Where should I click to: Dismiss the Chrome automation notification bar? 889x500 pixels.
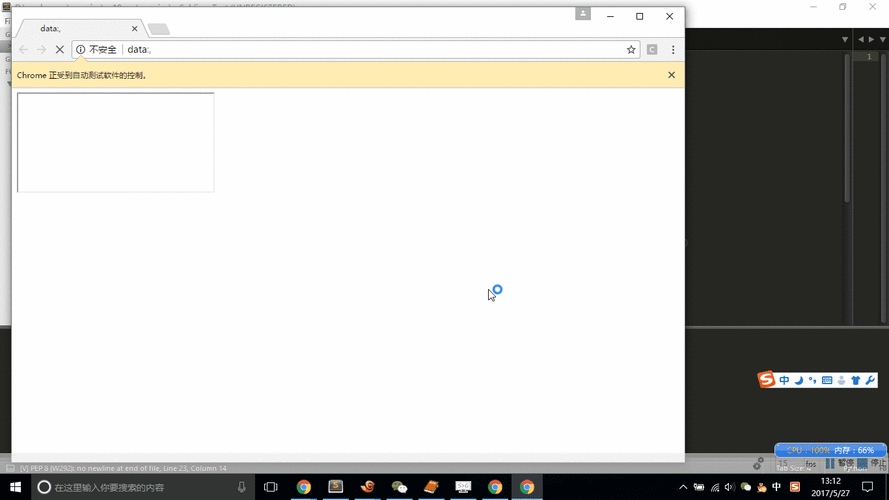coord(671,75)
